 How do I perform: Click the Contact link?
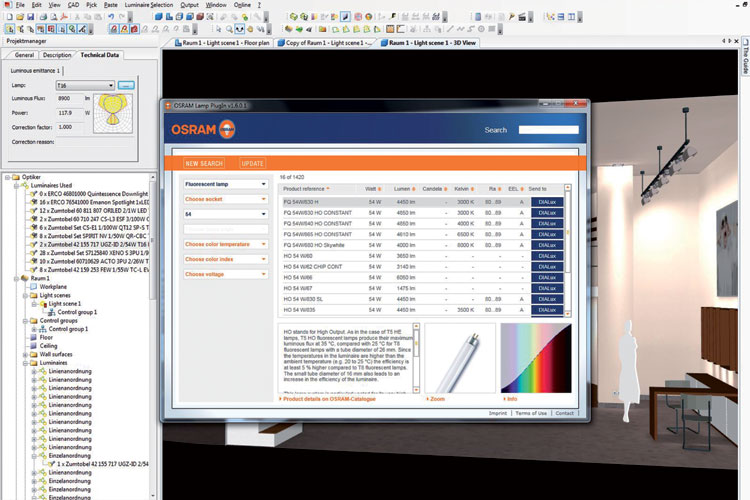pyautogui.click(x=564, y=413)
